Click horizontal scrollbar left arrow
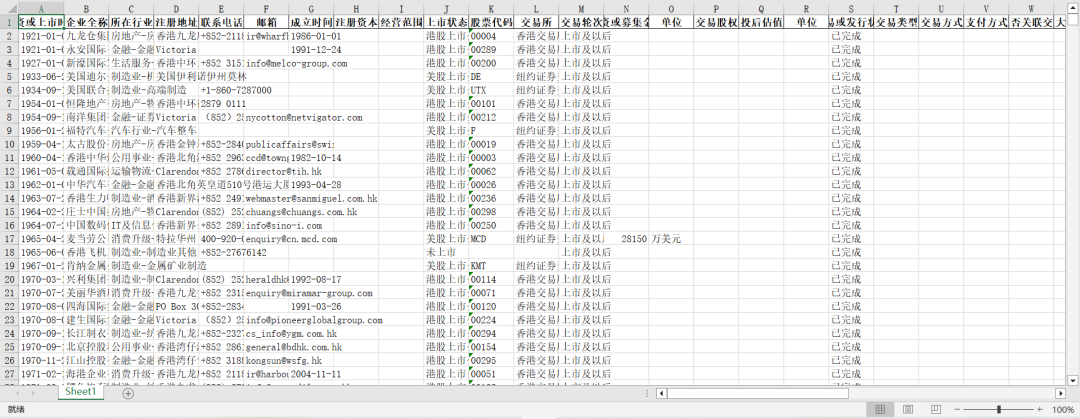 (x=661, y=393)
